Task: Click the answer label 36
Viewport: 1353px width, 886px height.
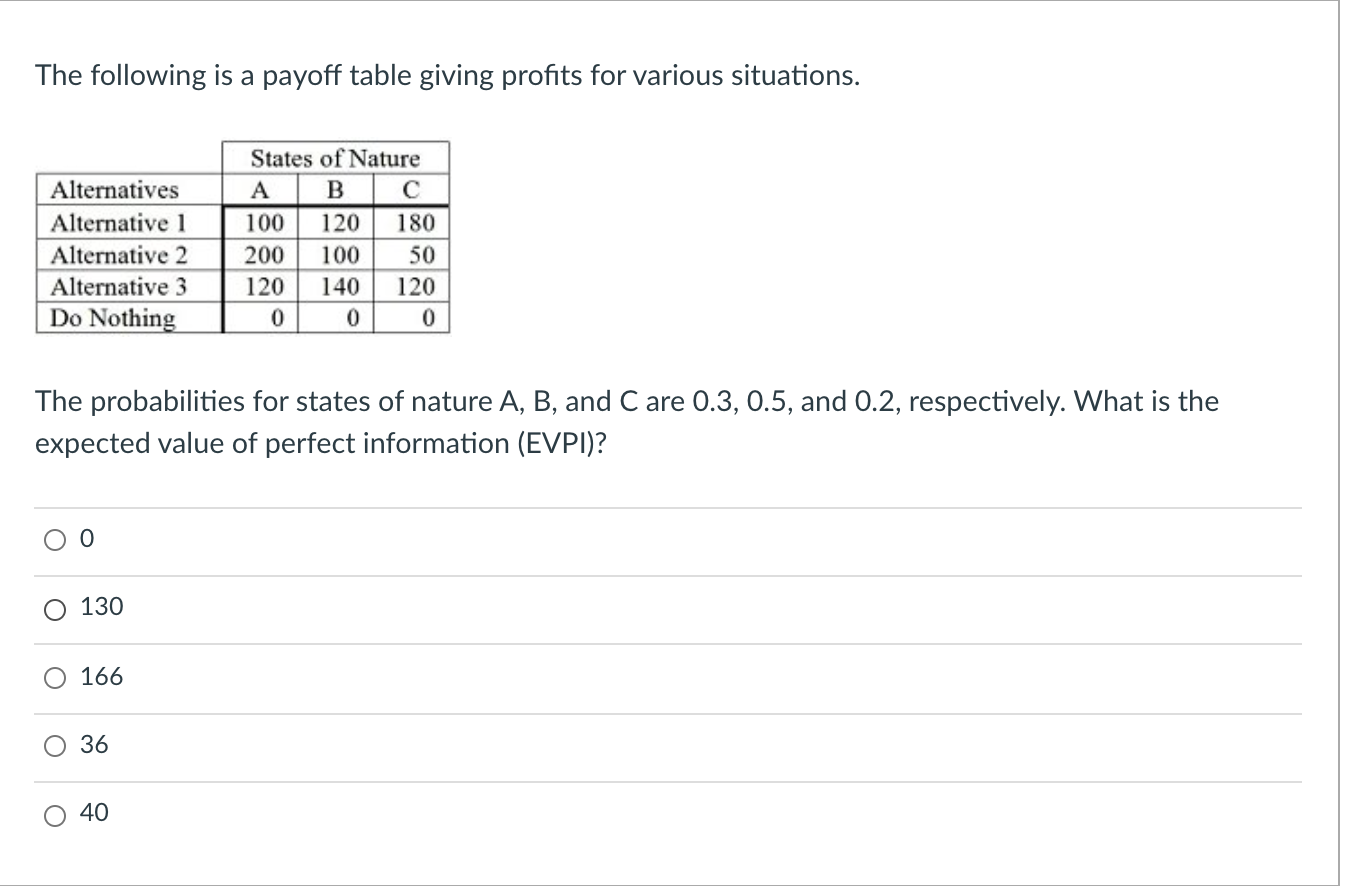Action: (x=94, y=744)
